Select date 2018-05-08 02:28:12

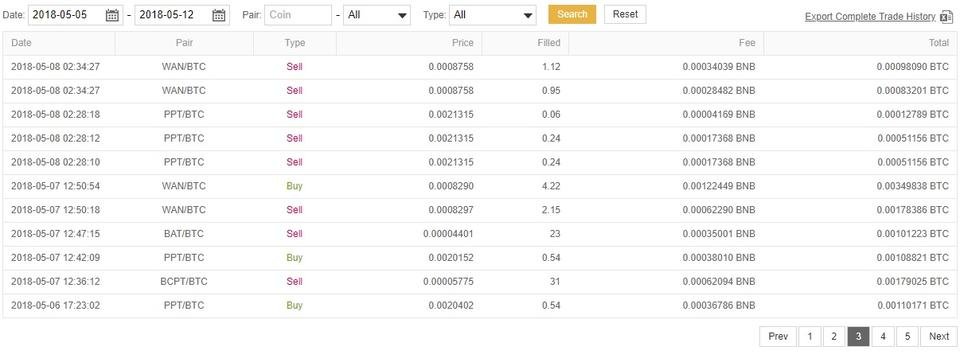coord(56,138)
